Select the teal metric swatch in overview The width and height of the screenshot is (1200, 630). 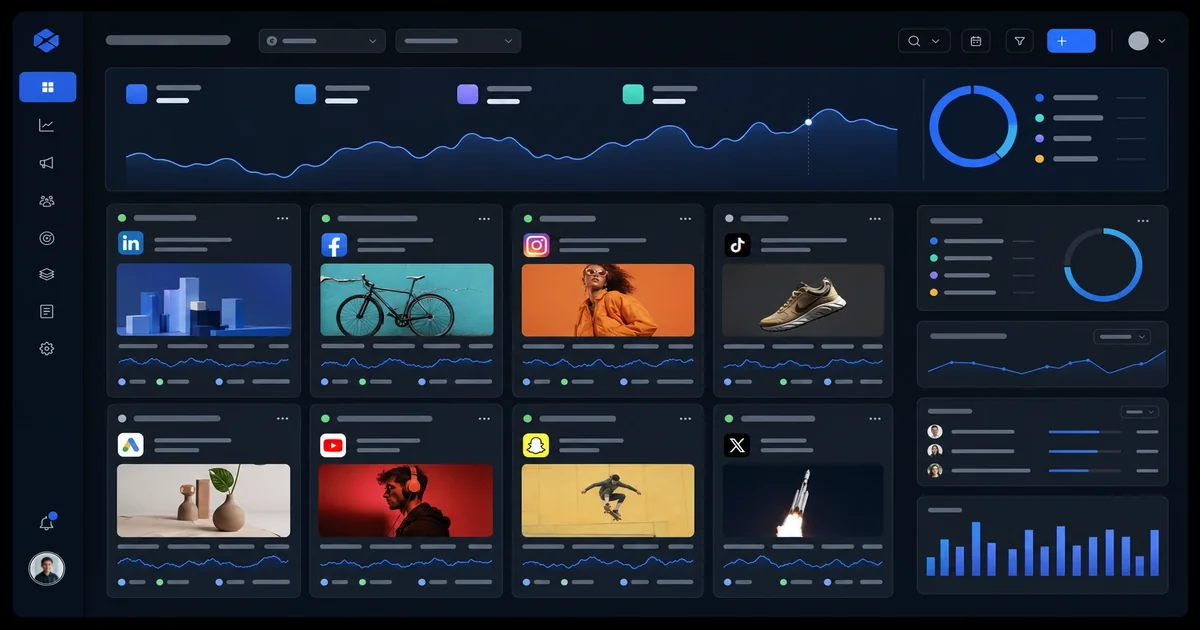[x=633, y=94]
